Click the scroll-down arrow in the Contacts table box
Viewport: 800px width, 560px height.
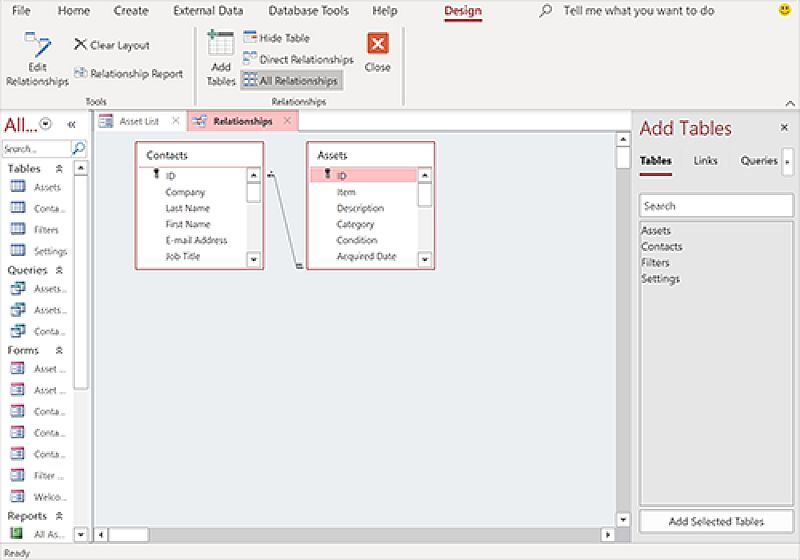point(253,258)
